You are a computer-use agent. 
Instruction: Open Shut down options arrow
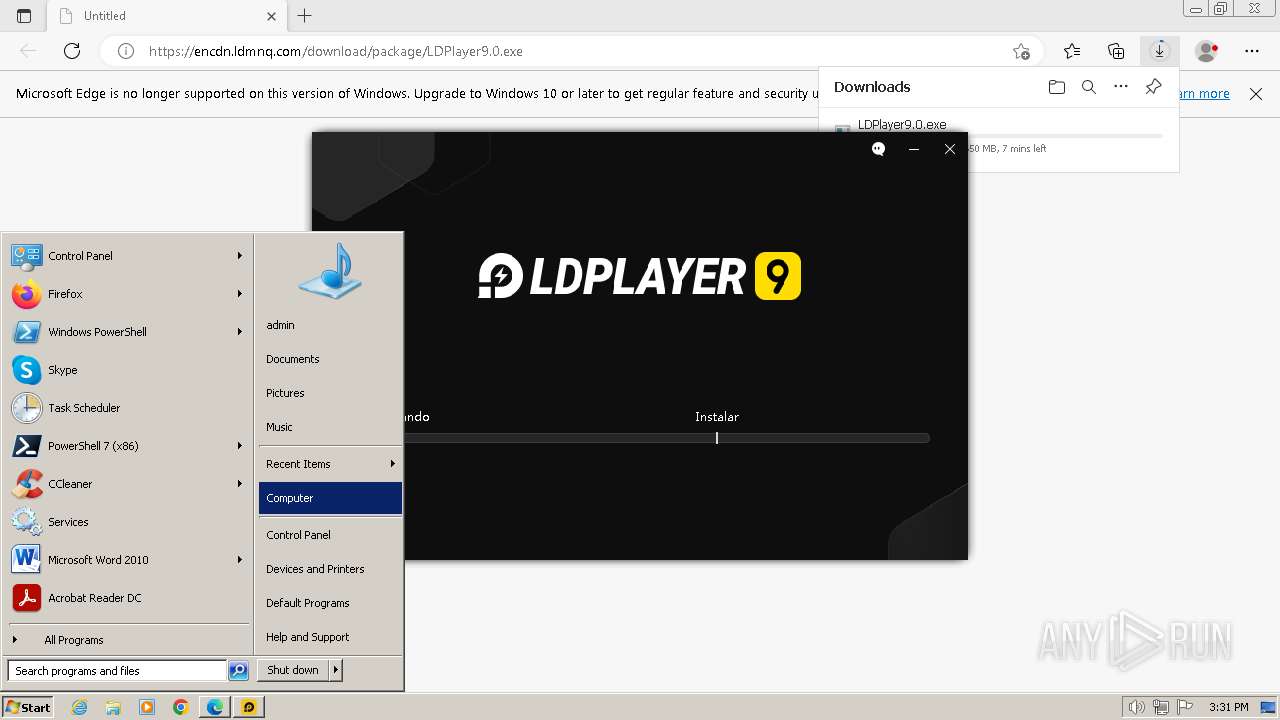tap(336, 670)
